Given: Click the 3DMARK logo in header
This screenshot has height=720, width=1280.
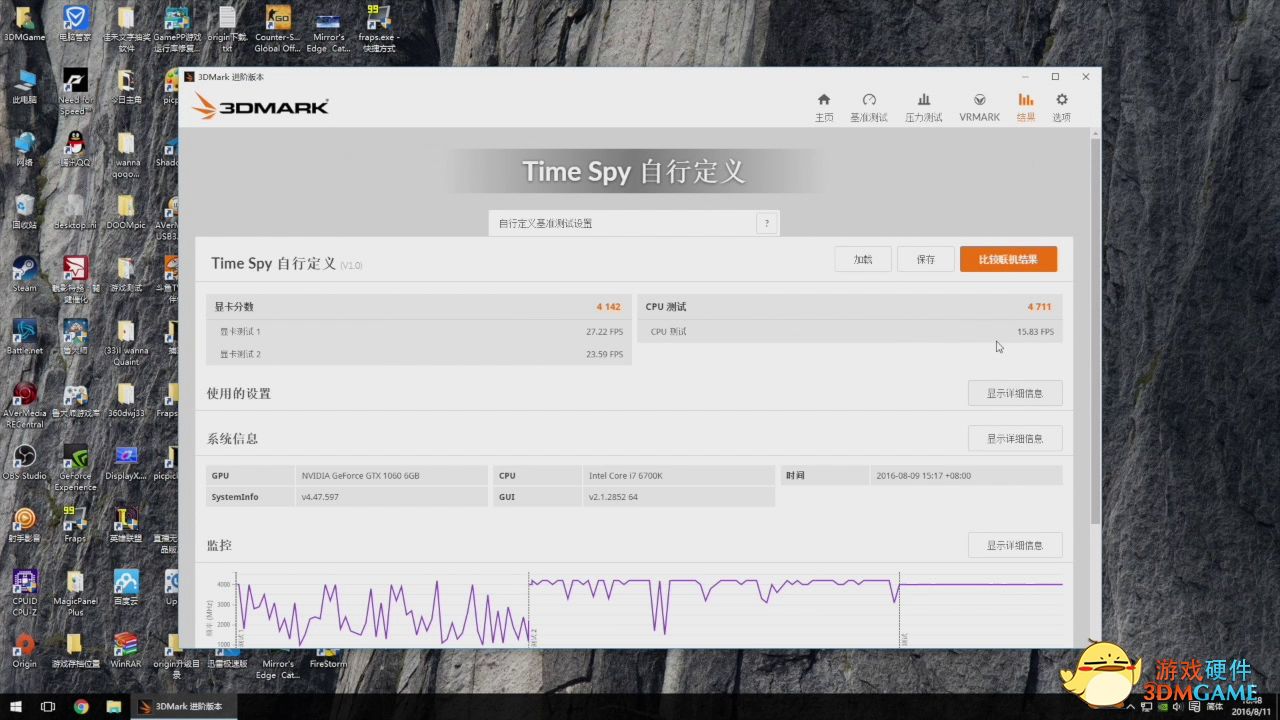Looking at the screenshot, I should click(260, 106).
